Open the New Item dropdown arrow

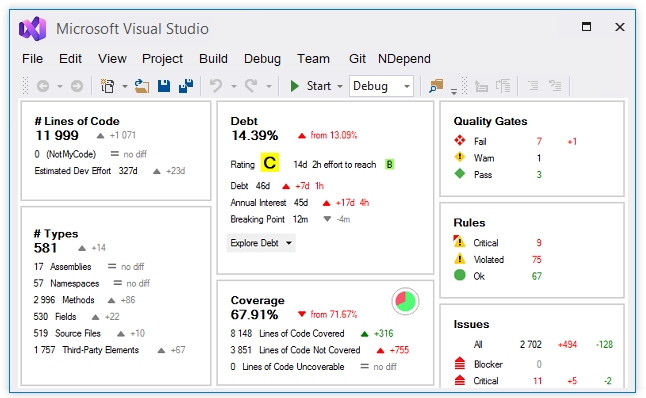pyautogui.click(x=124, y=87)
